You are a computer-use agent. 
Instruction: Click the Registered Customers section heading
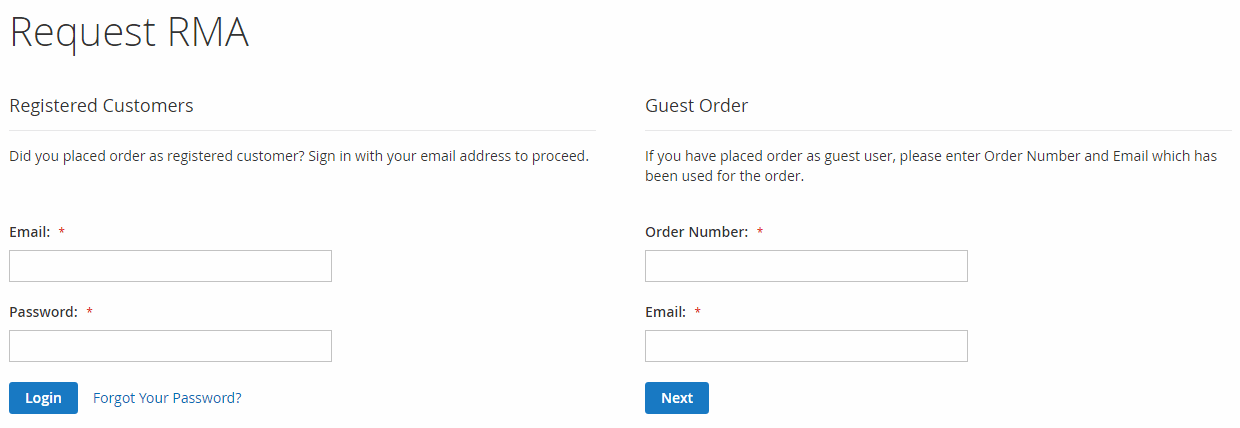coord(101,106)
